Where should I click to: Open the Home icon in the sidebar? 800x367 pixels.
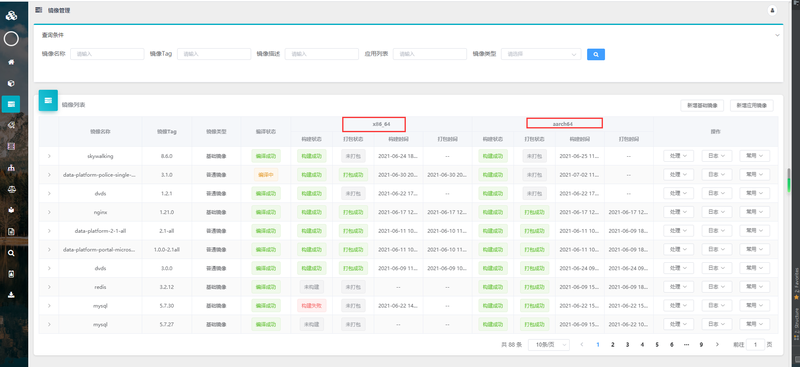coord(11,62)
